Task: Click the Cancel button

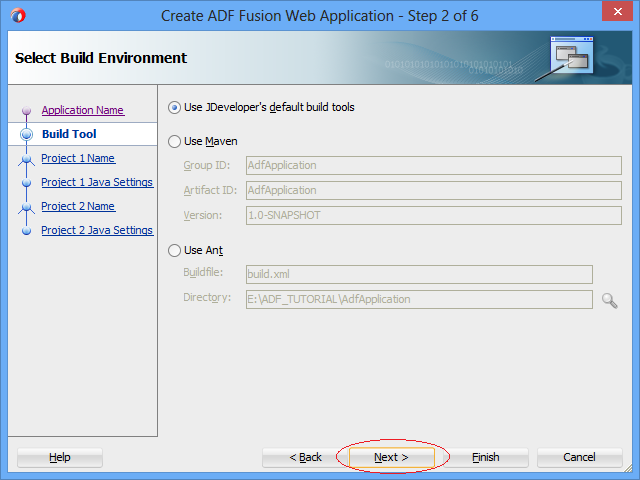Action: [579, 458]
